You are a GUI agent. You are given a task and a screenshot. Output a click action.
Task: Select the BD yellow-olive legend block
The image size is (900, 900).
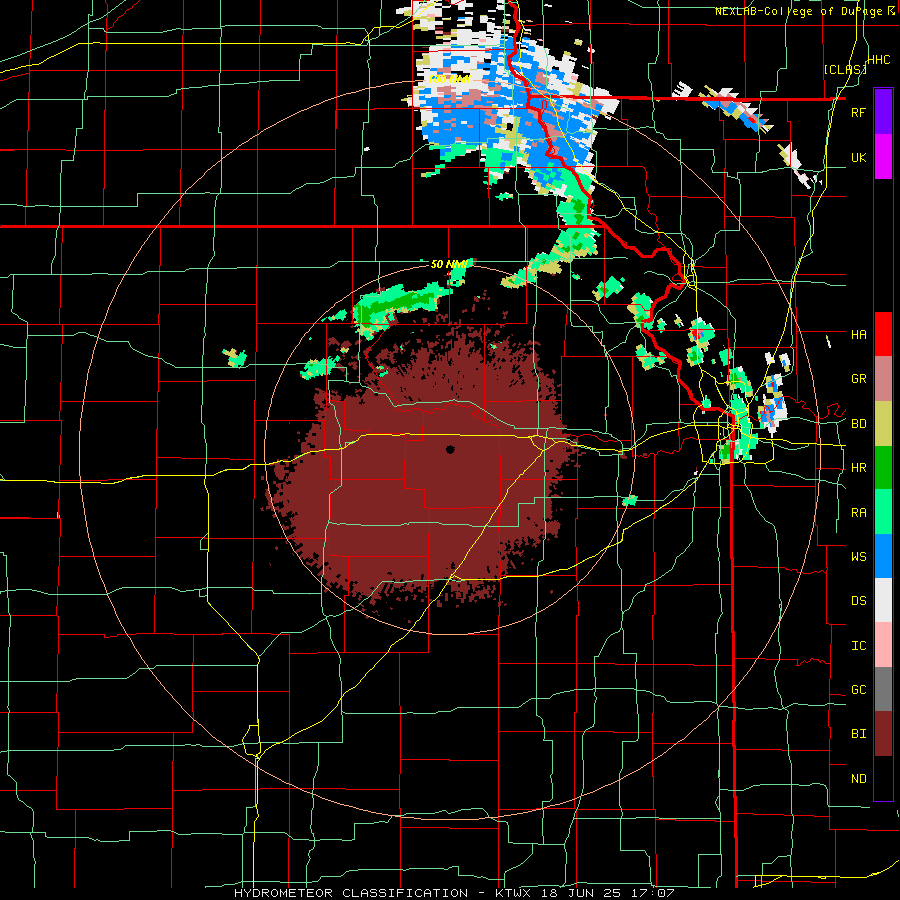883,424
